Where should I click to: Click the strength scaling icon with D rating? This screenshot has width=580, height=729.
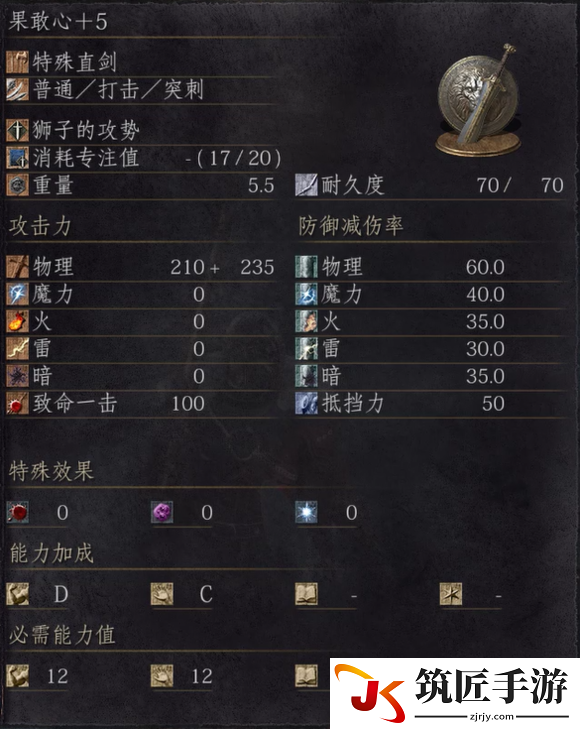point(18,594)
